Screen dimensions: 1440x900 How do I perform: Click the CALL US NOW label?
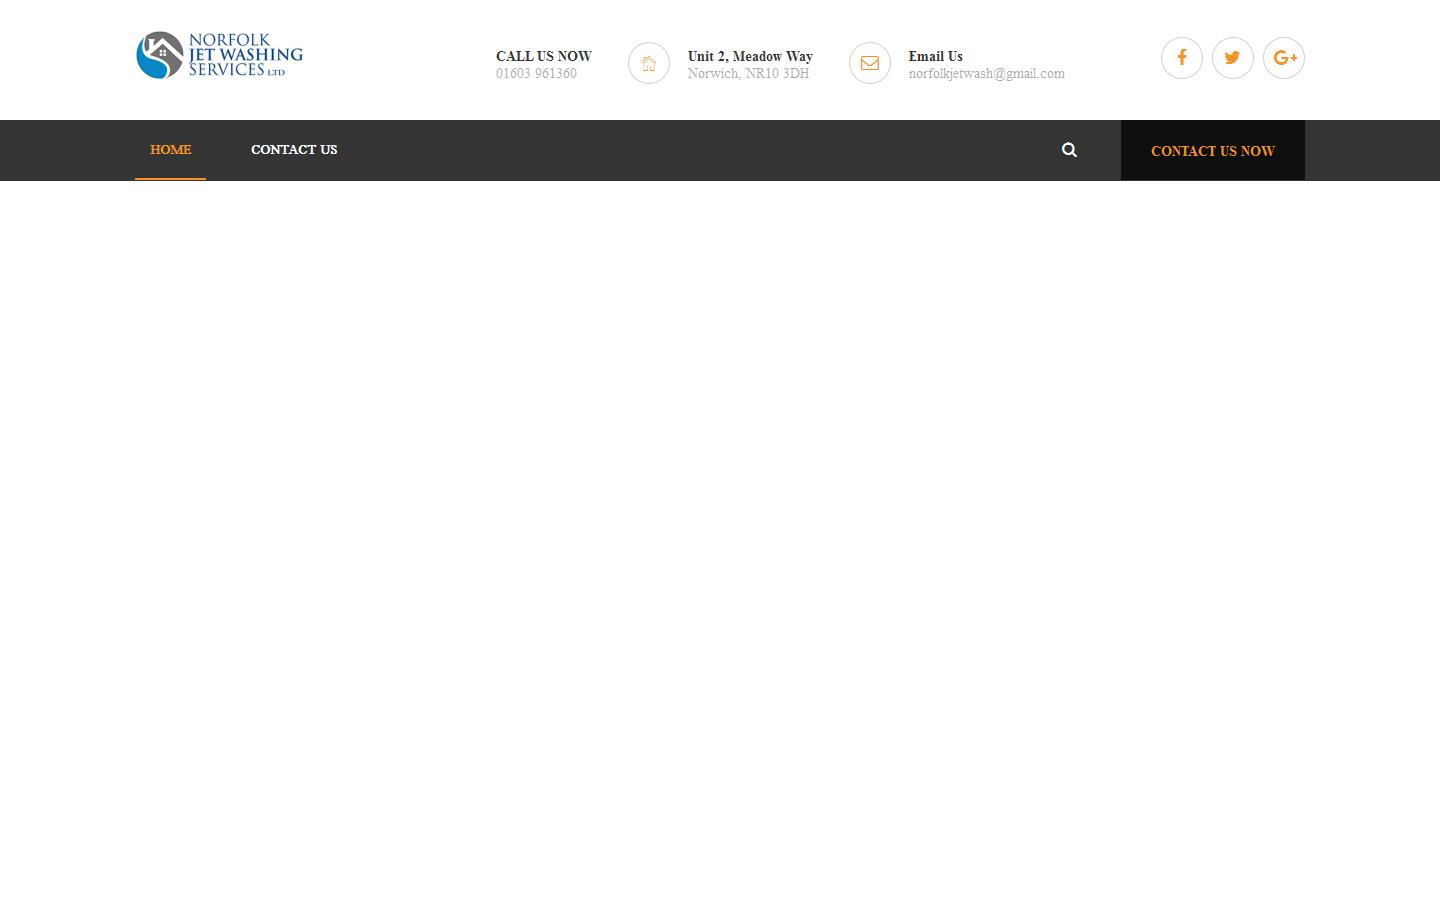point(543,56)
